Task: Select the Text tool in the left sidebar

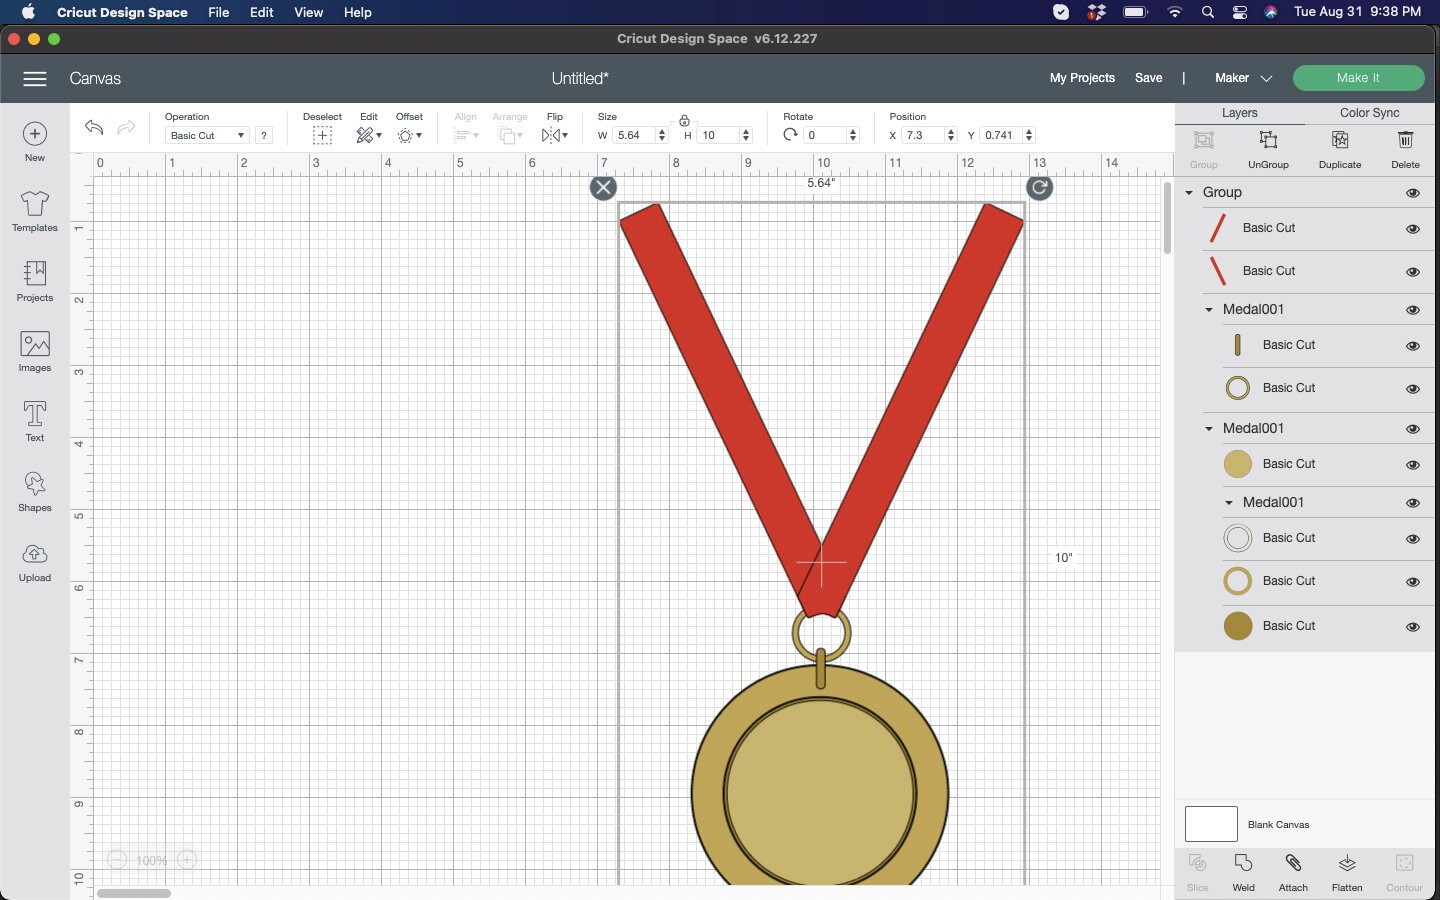Action: tap(34, 420)
